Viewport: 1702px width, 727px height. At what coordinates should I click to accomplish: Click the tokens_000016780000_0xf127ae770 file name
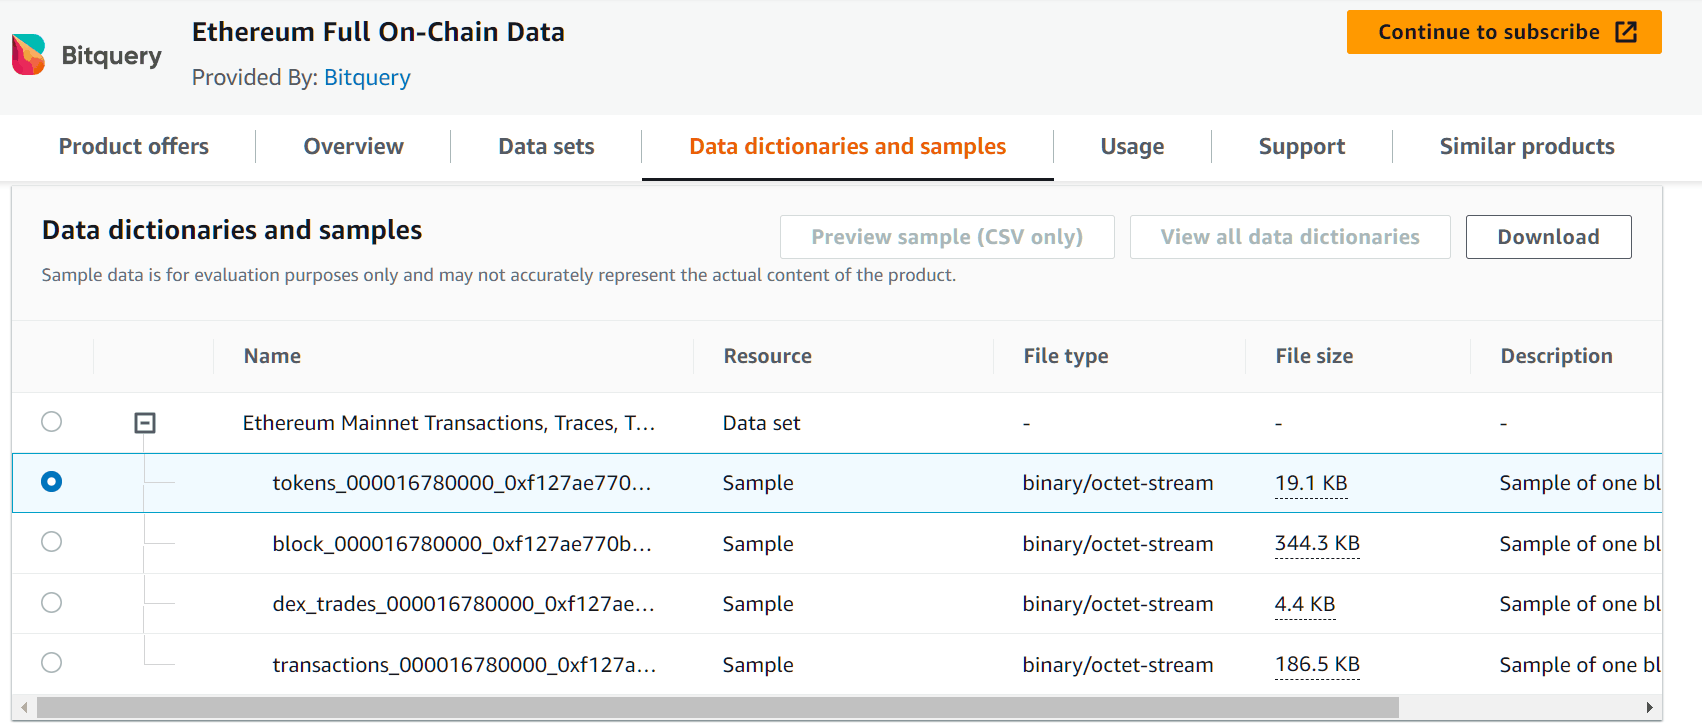click(462, 483)
